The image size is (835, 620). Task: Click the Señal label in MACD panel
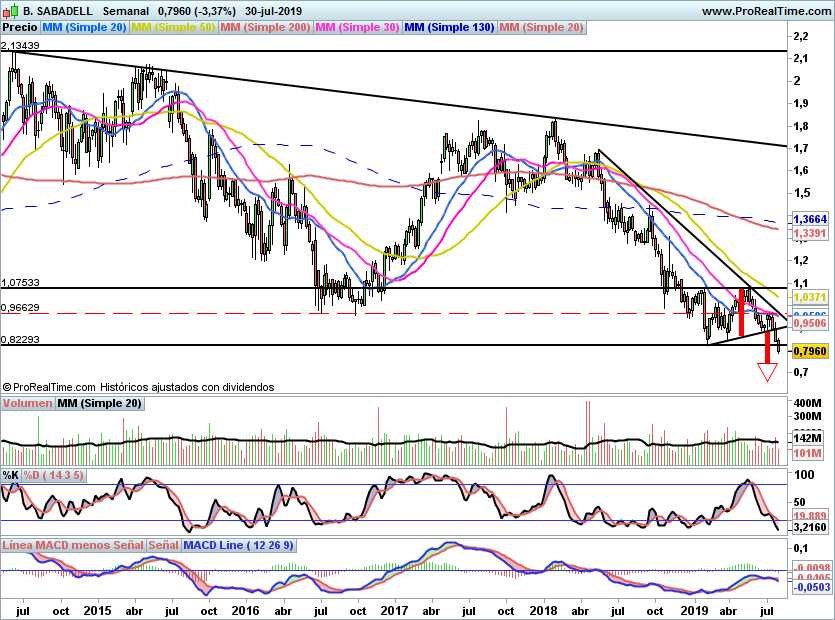tap(163, 545)
